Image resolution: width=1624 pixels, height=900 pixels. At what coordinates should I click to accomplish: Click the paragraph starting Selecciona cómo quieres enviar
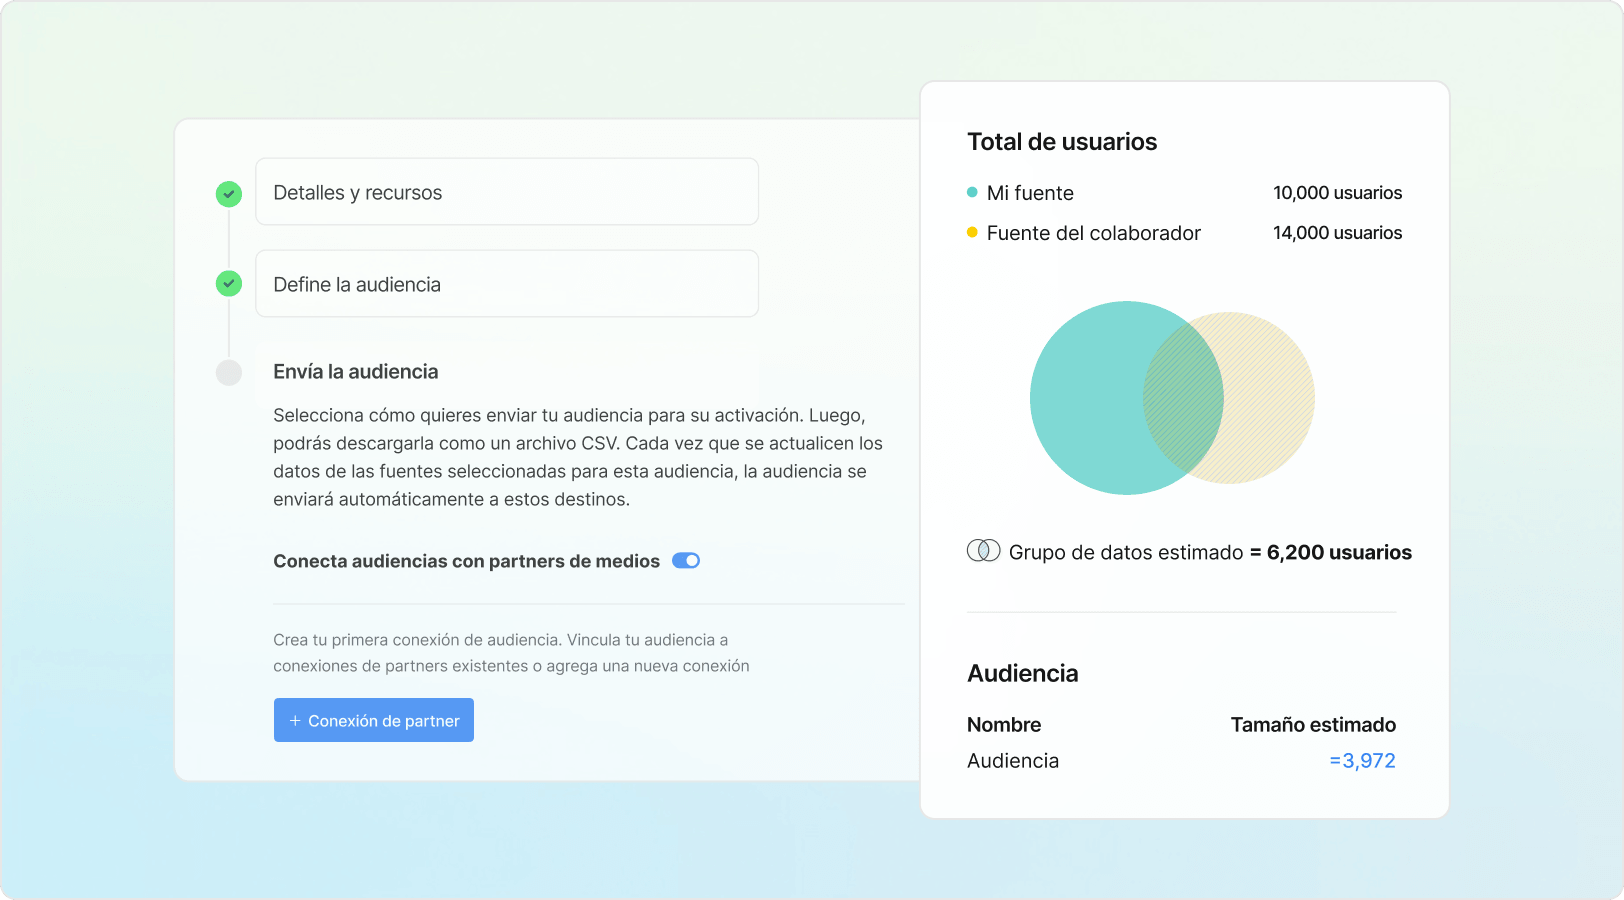578,457
